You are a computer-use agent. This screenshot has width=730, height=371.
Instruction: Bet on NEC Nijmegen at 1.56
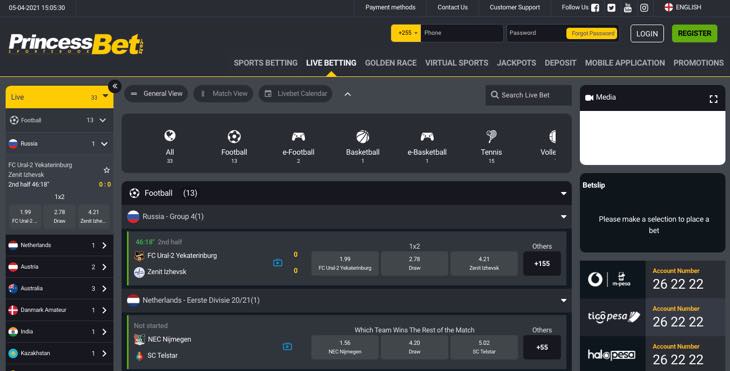(x=345, y=347)
